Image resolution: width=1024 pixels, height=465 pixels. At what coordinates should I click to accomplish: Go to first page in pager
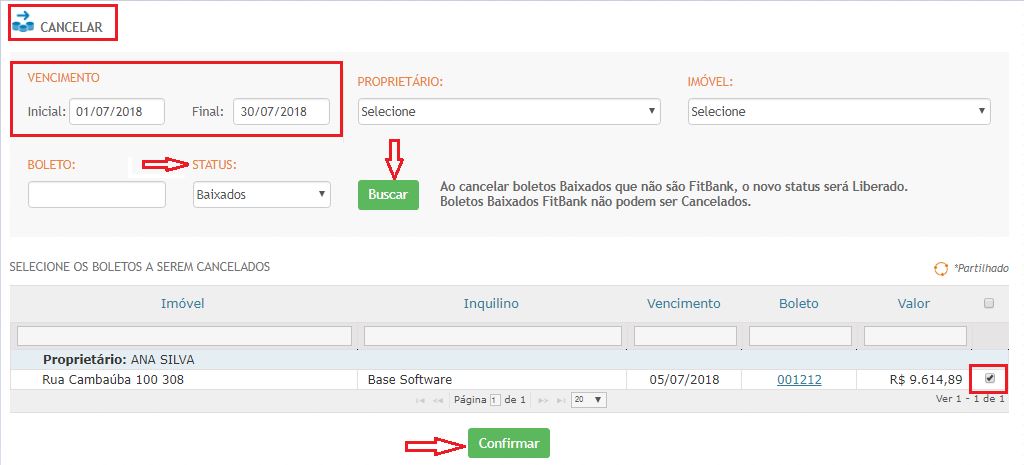(420, 400)
